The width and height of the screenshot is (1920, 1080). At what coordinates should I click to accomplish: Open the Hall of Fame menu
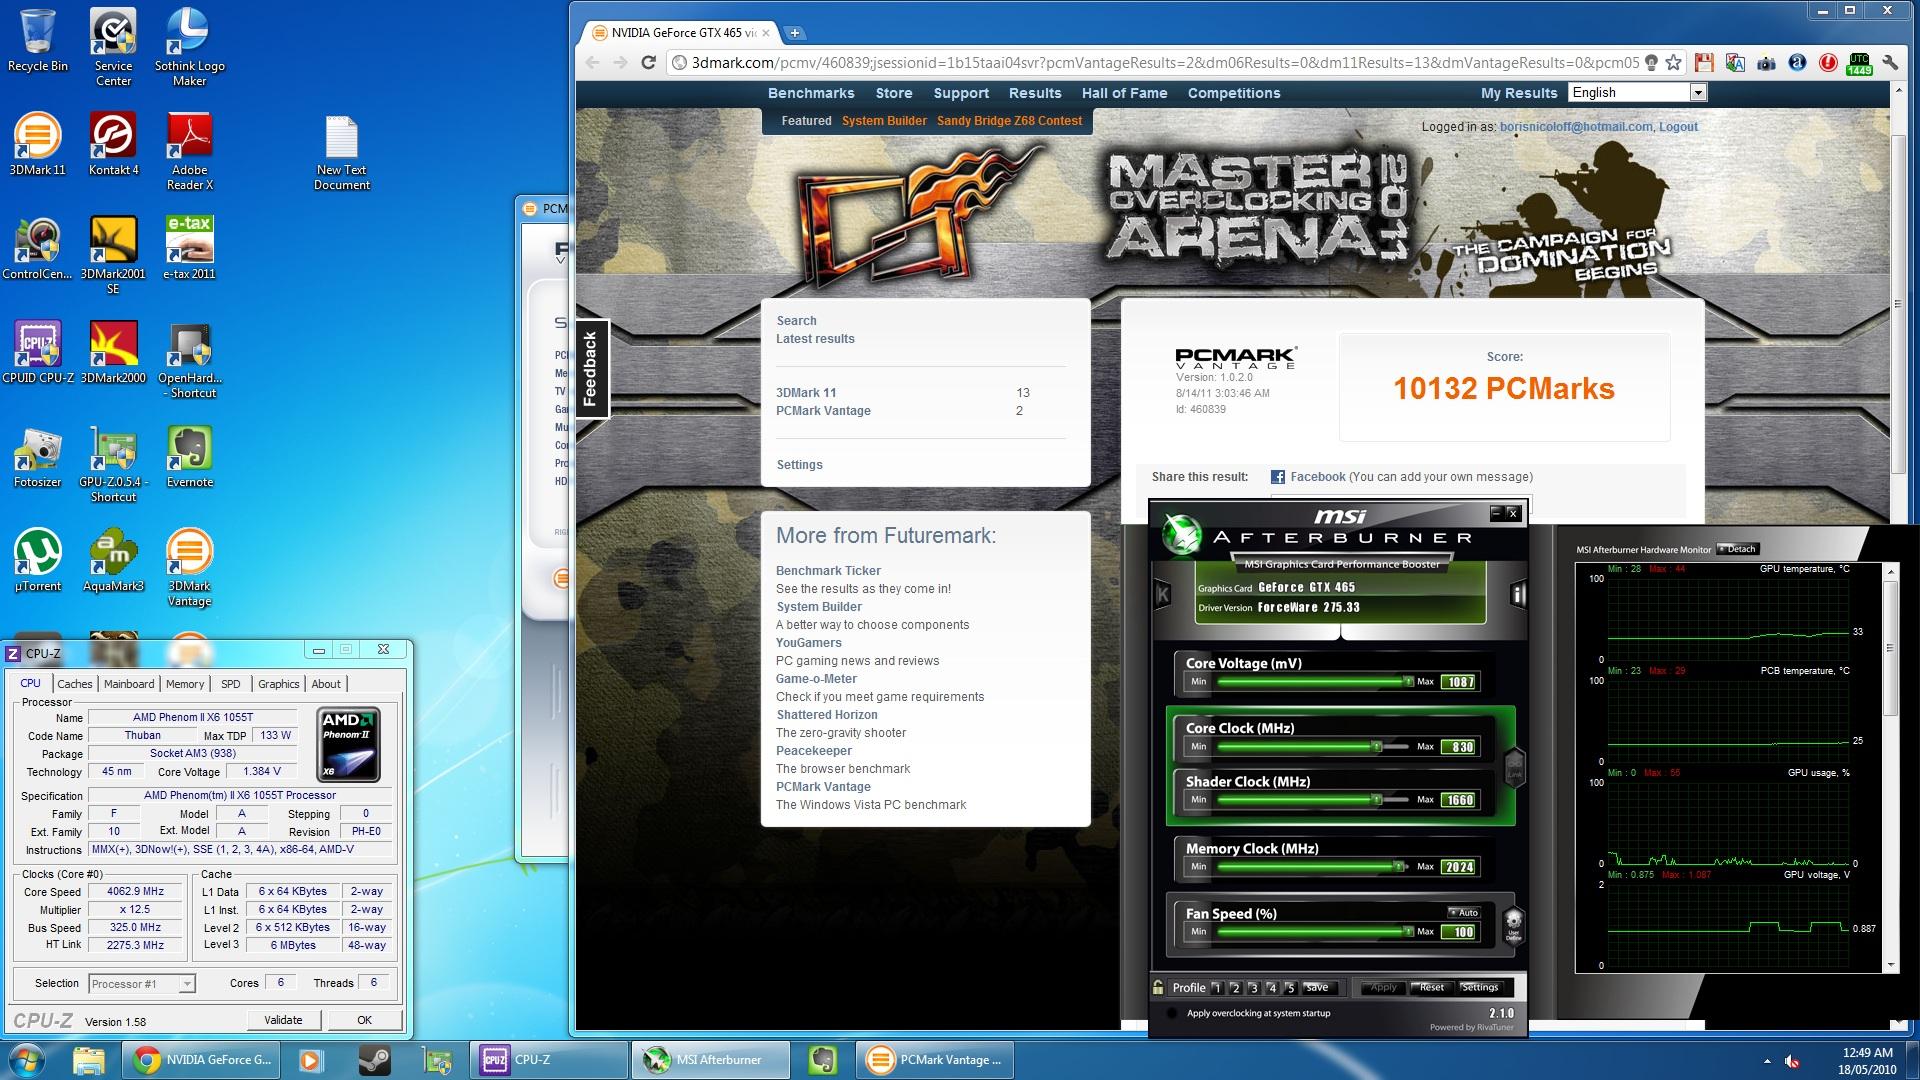1124,93
